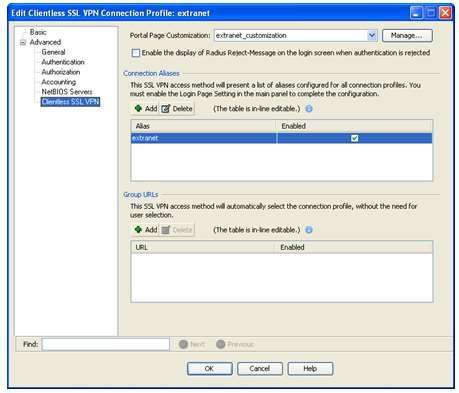Viewport: 459px width, 393px height.
Task: Go to NetBIOS Servers section
Action: (67, 92)
